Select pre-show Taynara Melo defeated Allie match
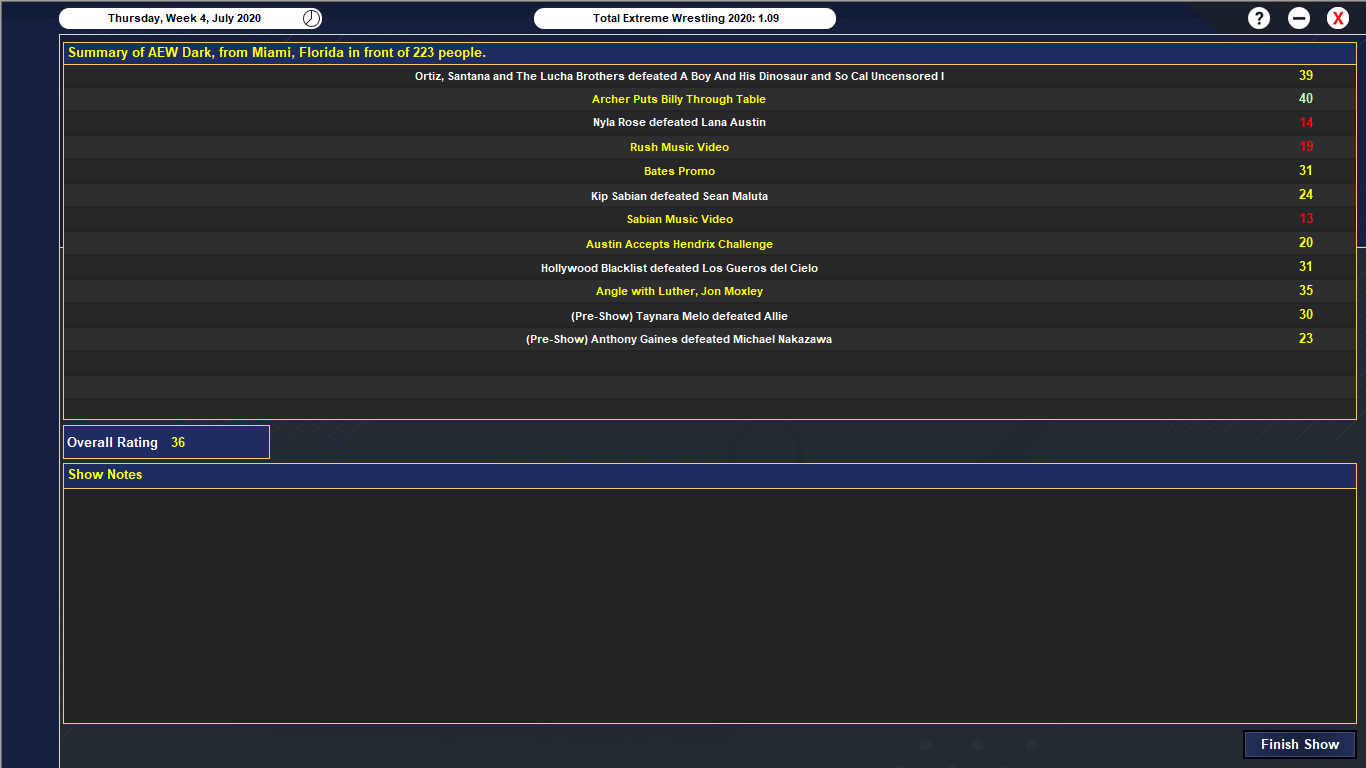 [x=678, y=316]
